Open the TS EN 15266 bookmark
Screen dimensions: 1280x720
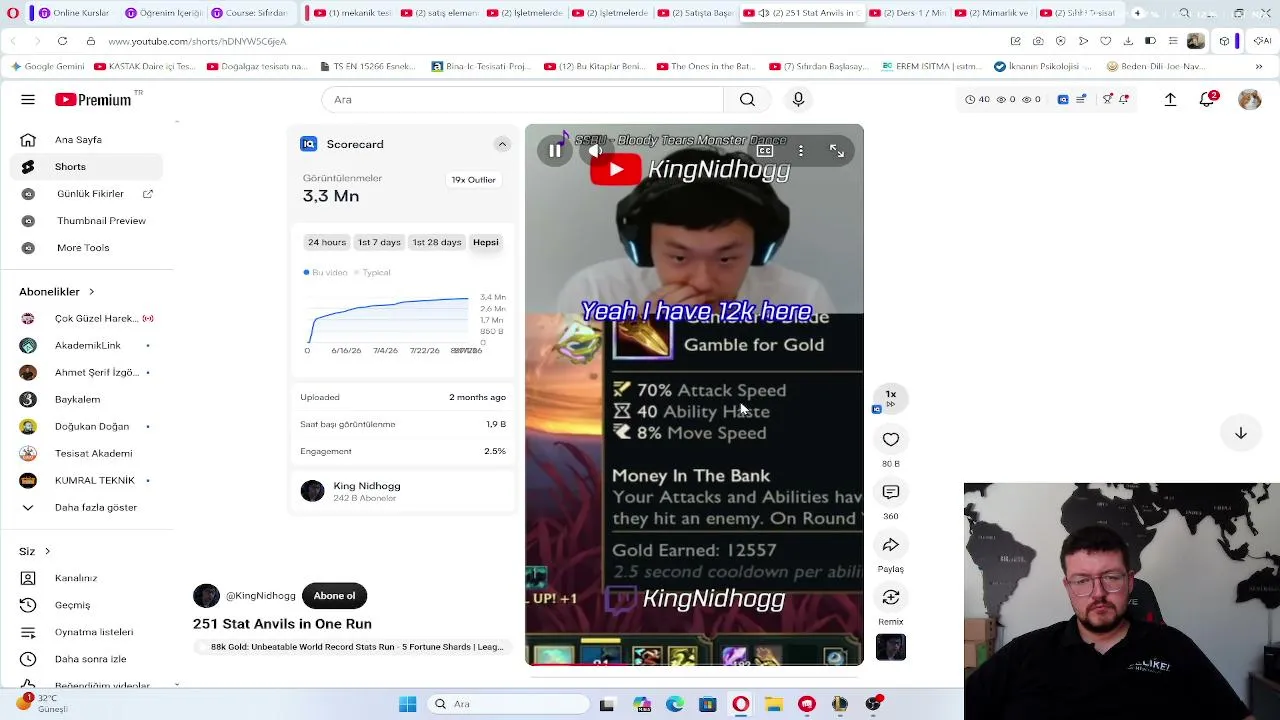coord(367,67)
